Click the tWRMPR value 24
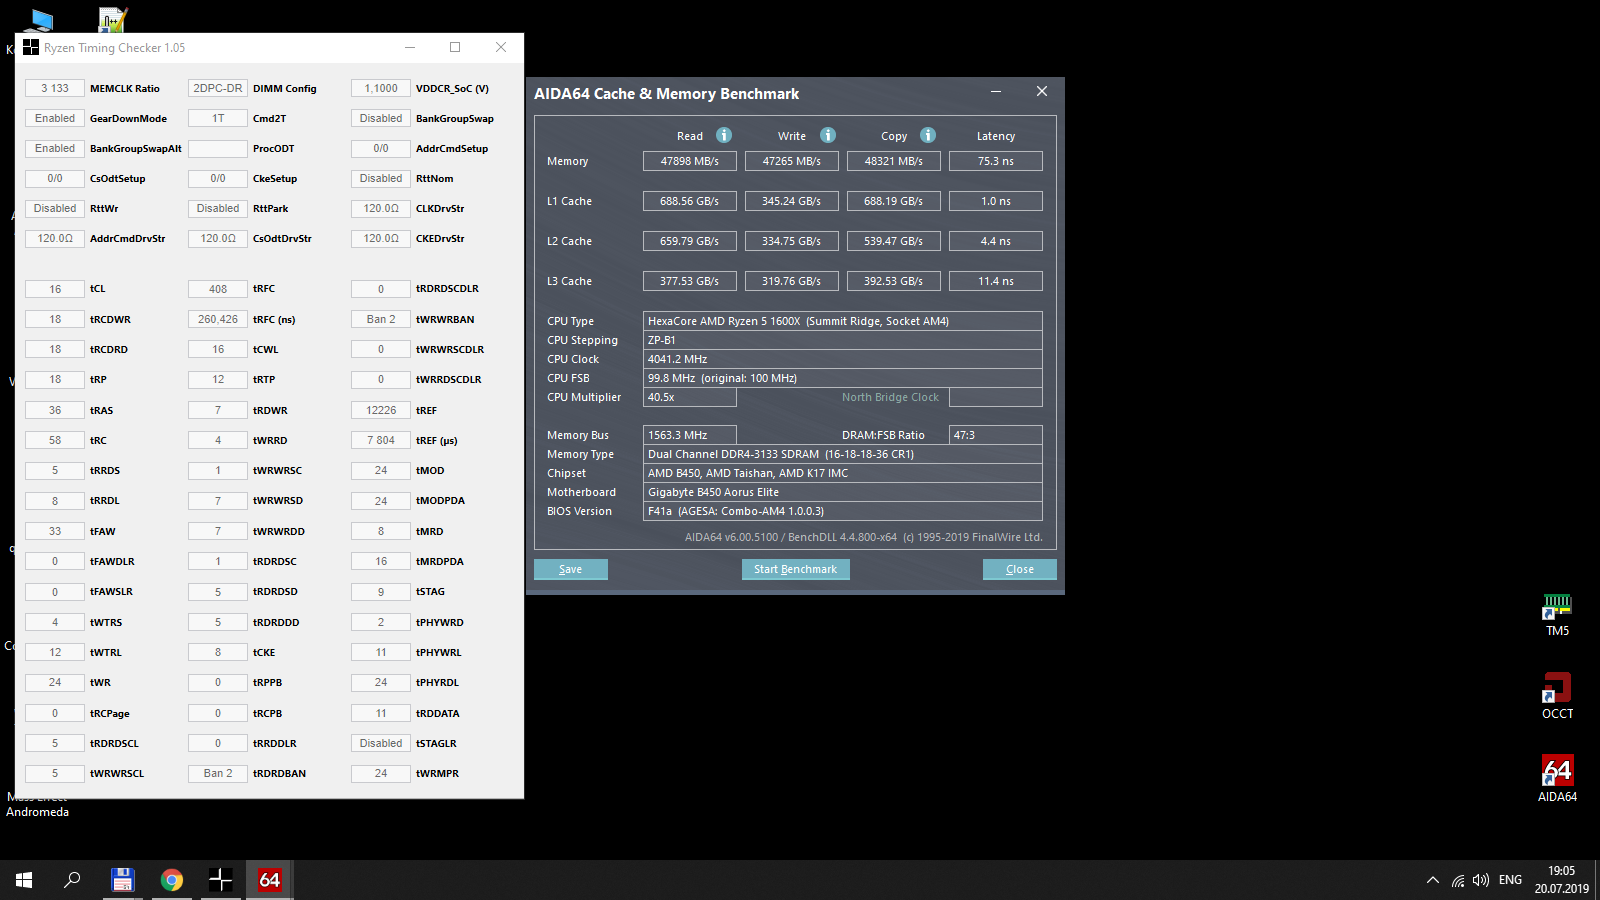Image resolution: width=1600 pixels, height=900 pixels. click(x=381, y=773)
